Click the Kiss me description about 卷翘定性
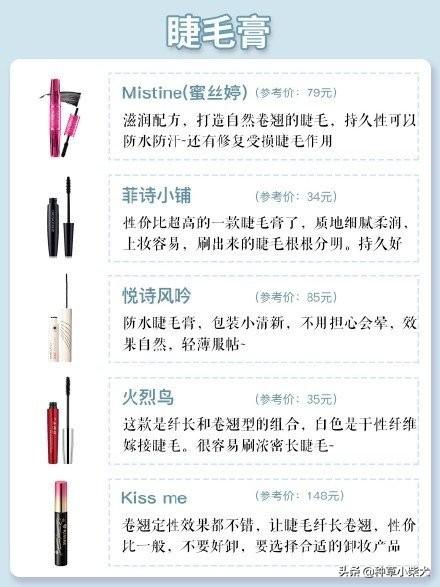Screen dimensions: 440x587 (x=268, y=536)
